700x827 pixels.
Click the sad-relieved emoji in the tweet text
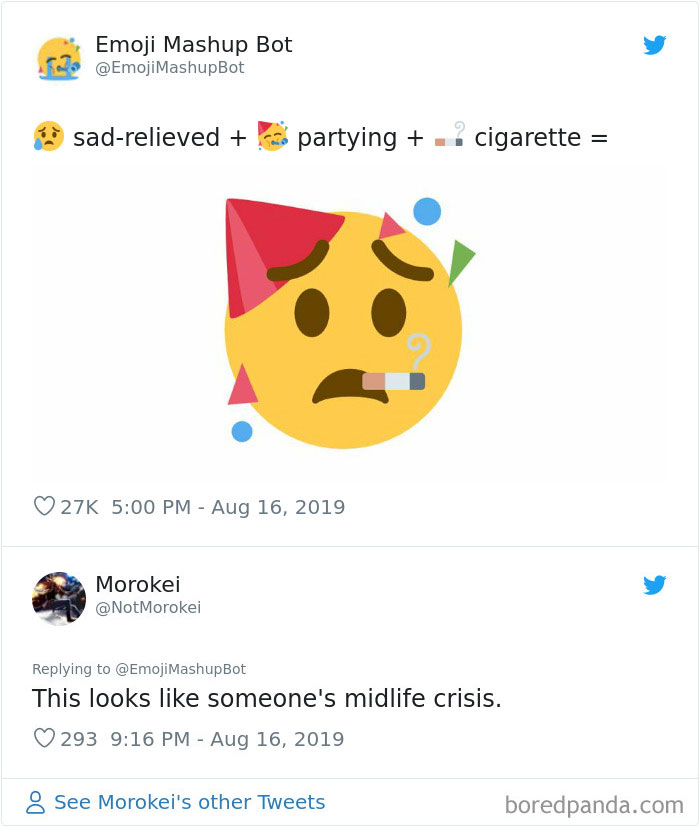(x=47, y=137)
